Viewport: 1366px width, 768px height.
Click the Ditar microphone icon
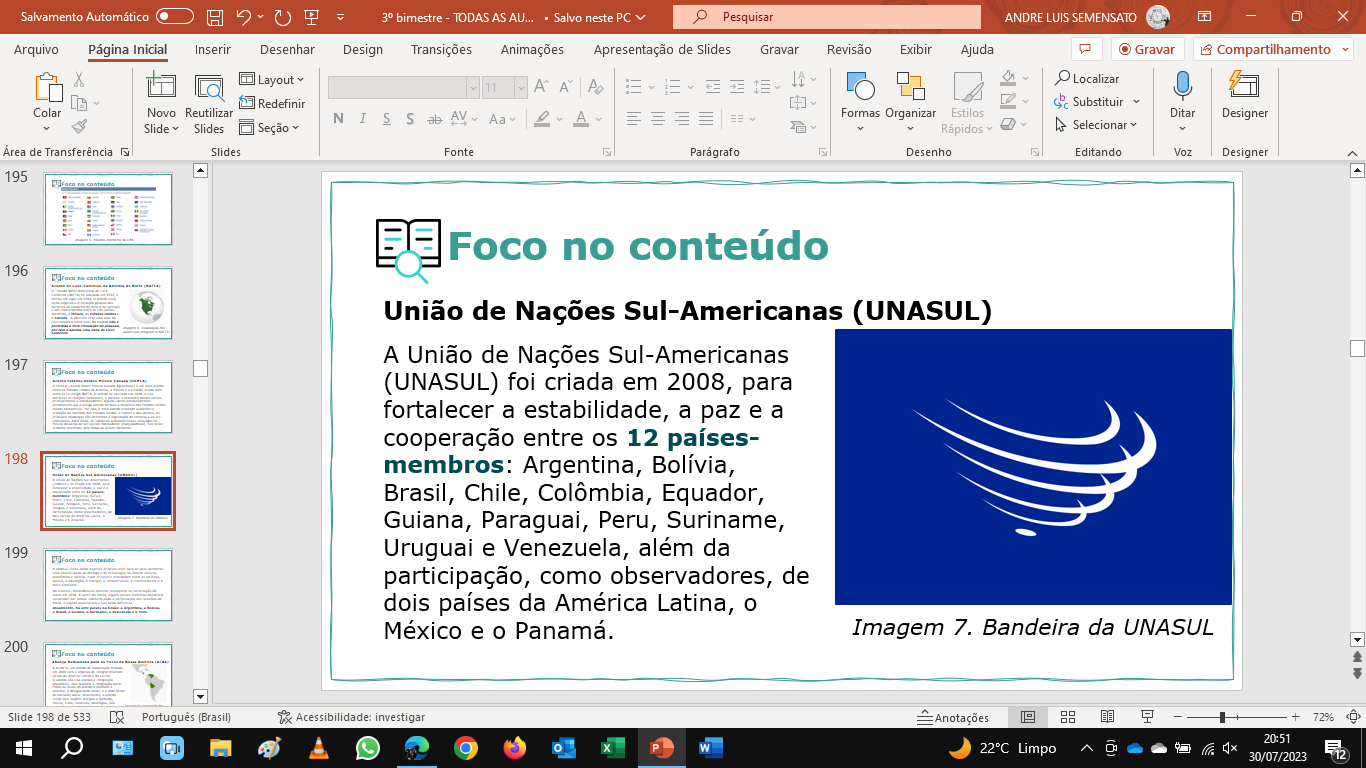pos(1183,87)
